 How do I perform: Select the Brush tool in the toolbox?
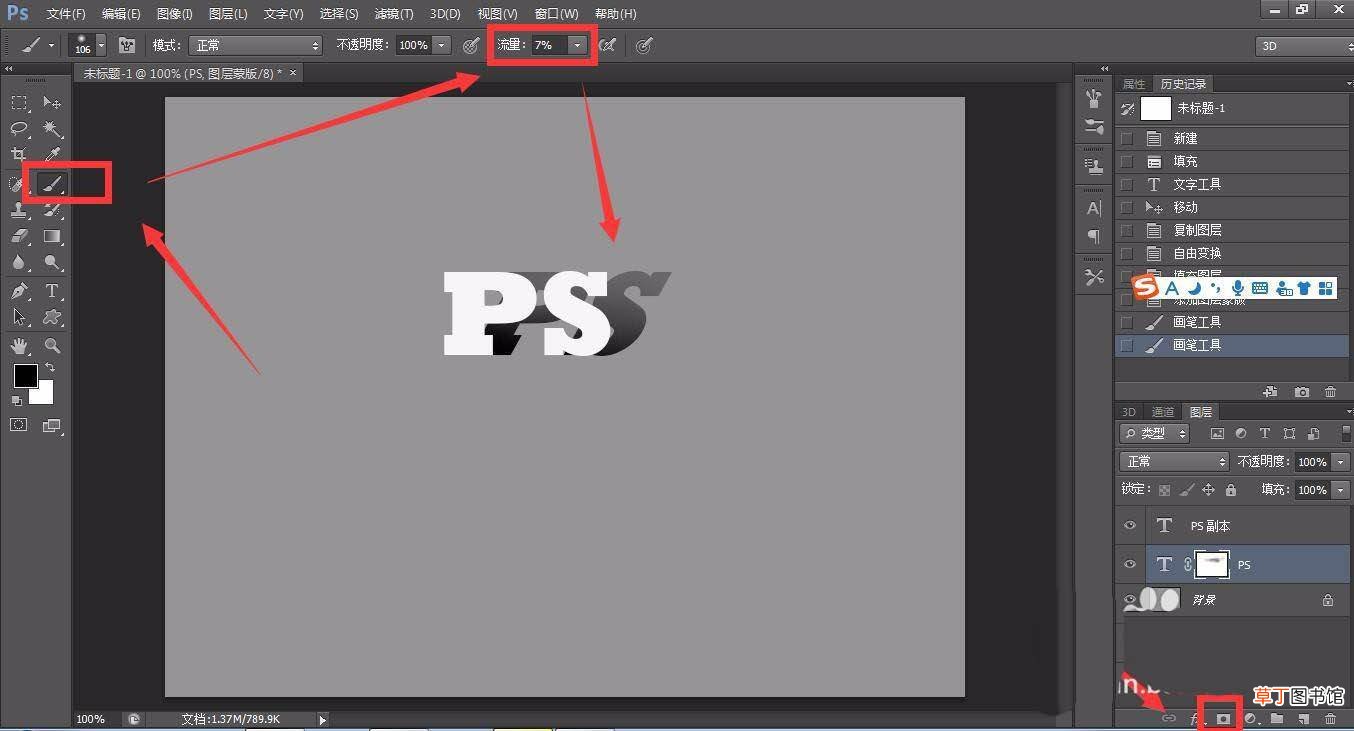[x=52, y=183]
